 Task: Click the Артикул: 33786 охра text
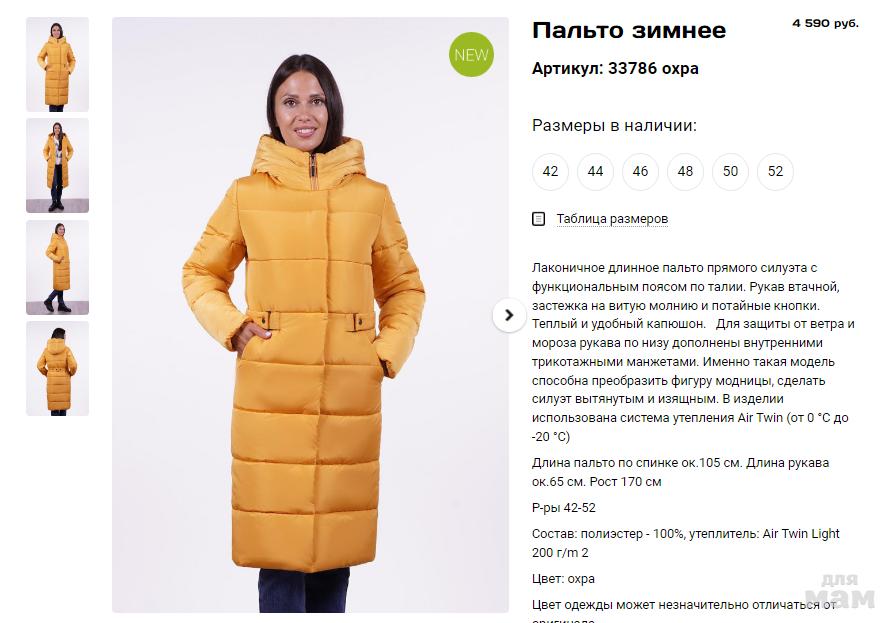615,69
